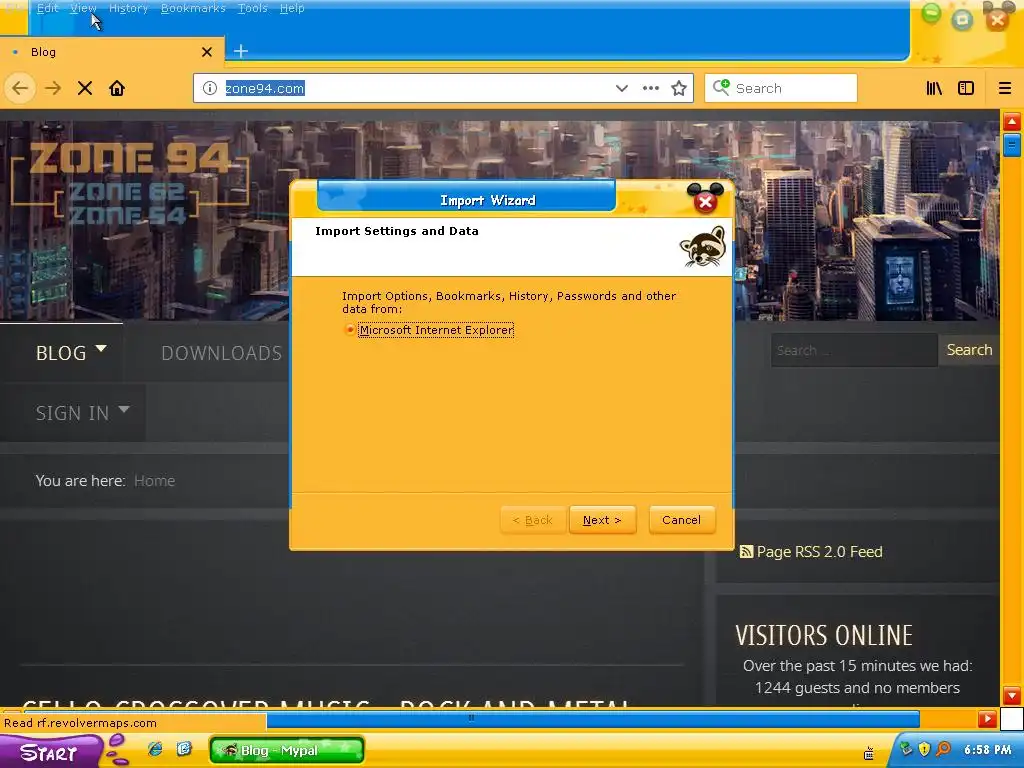Toggle the sidebar view icon
This screenshot has width=1024, height=768.
(x=966, y=88)
